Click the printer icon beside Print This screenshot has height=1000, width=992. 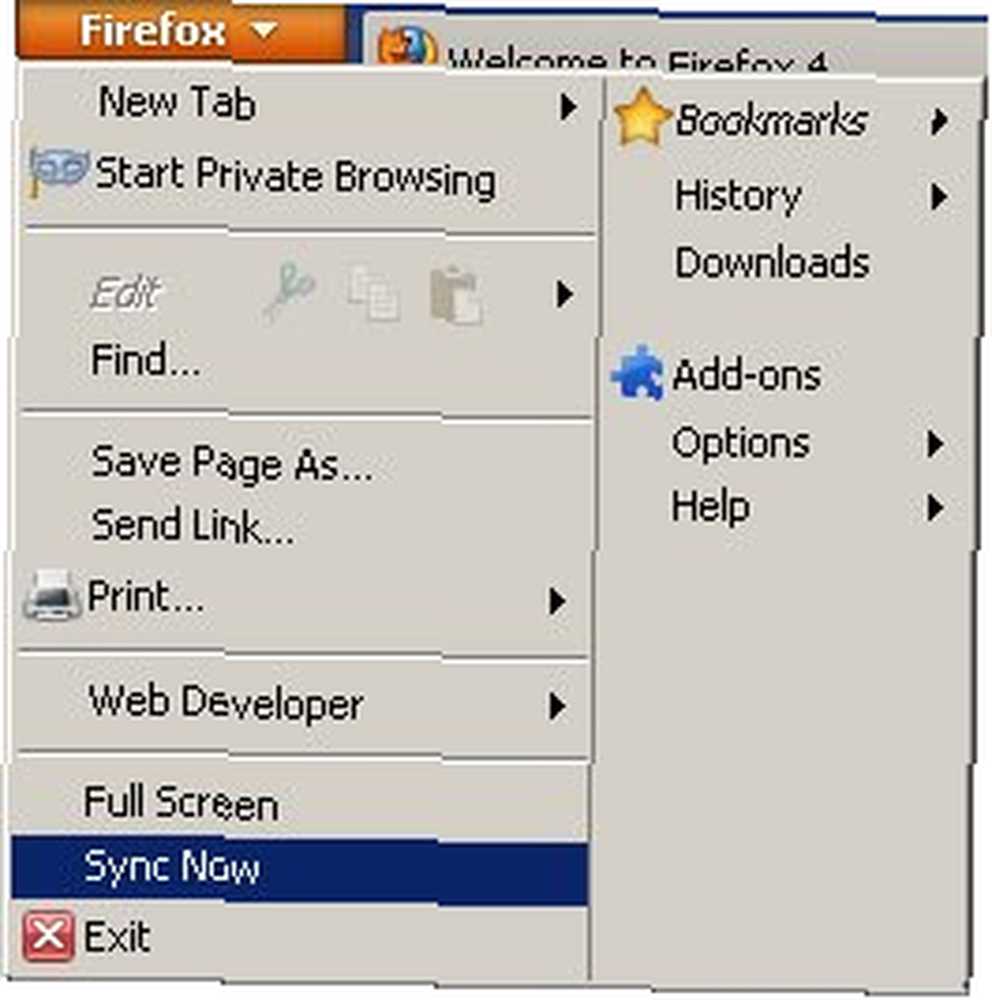click(x=52, y=595)
